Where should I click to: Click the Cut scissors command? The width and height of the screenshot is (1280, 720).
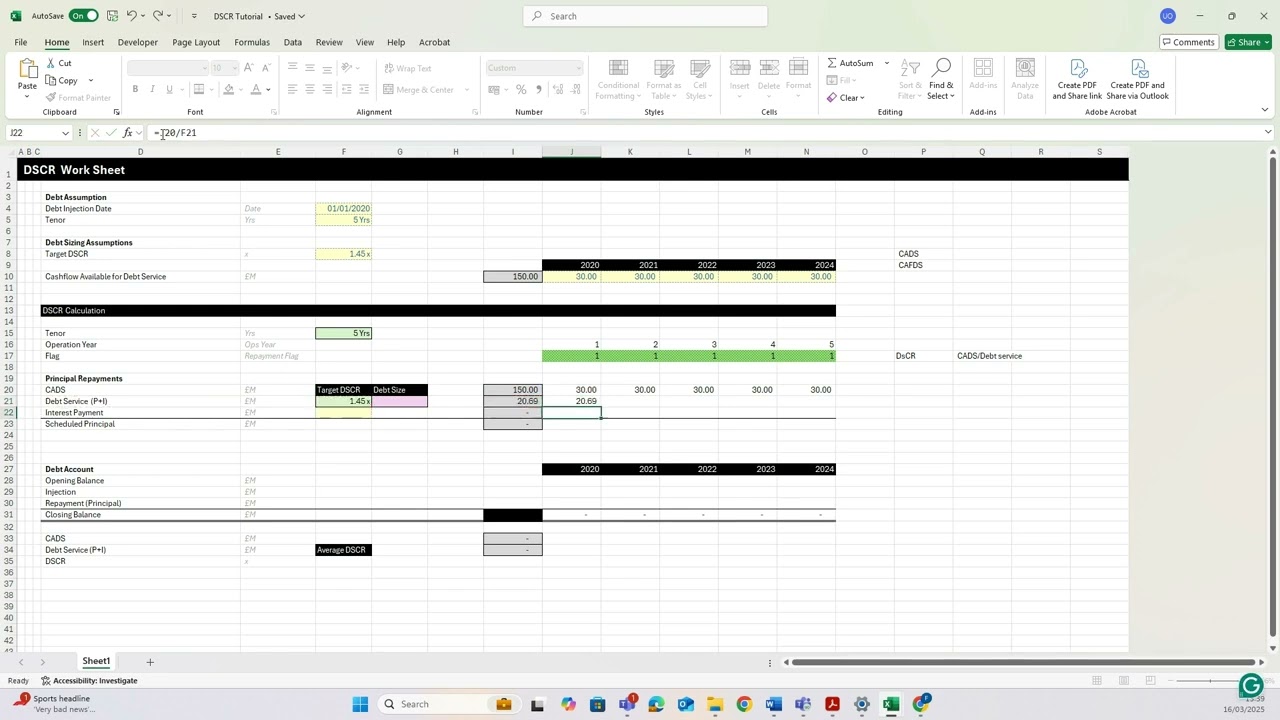[59, 63]
